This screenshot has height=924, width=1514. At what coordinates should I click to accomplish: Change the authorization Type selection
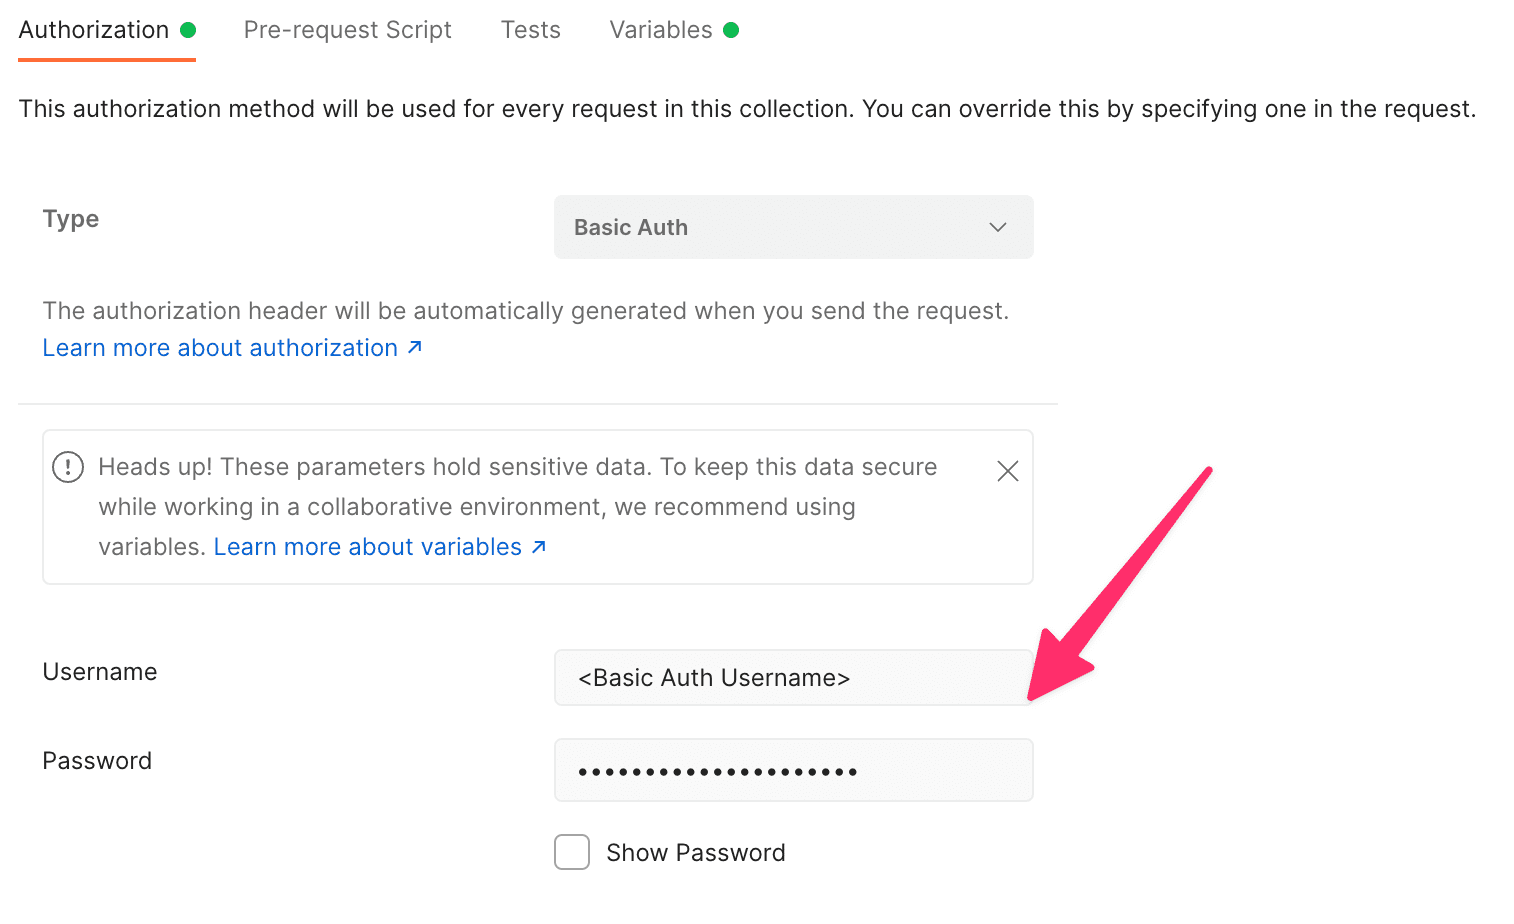(793, 227)
